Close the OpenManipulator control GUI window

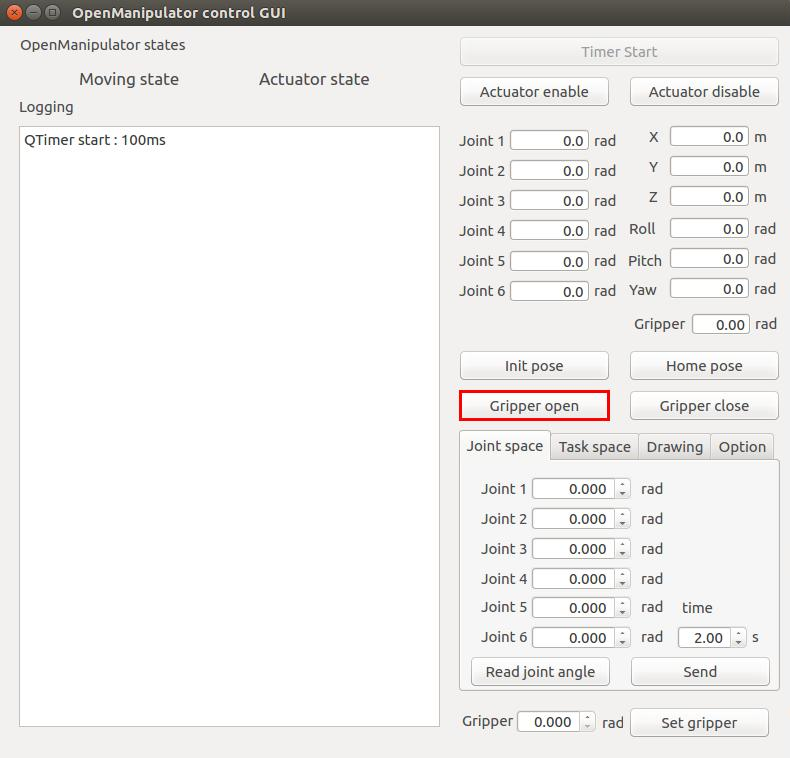(14, 13)
